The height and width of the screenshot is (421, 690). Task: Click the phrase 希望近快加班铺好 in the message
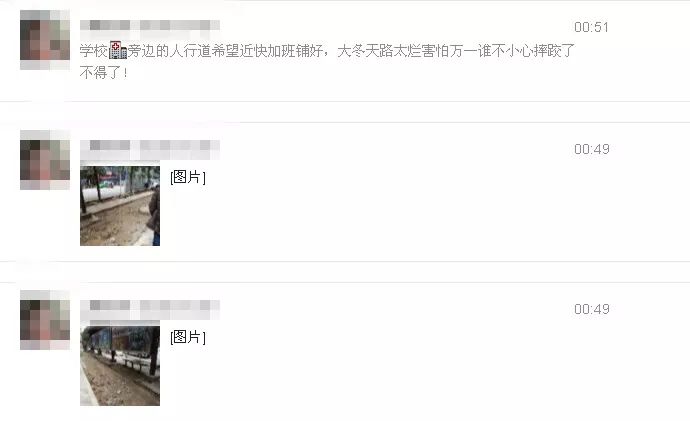tap(267, 51)
